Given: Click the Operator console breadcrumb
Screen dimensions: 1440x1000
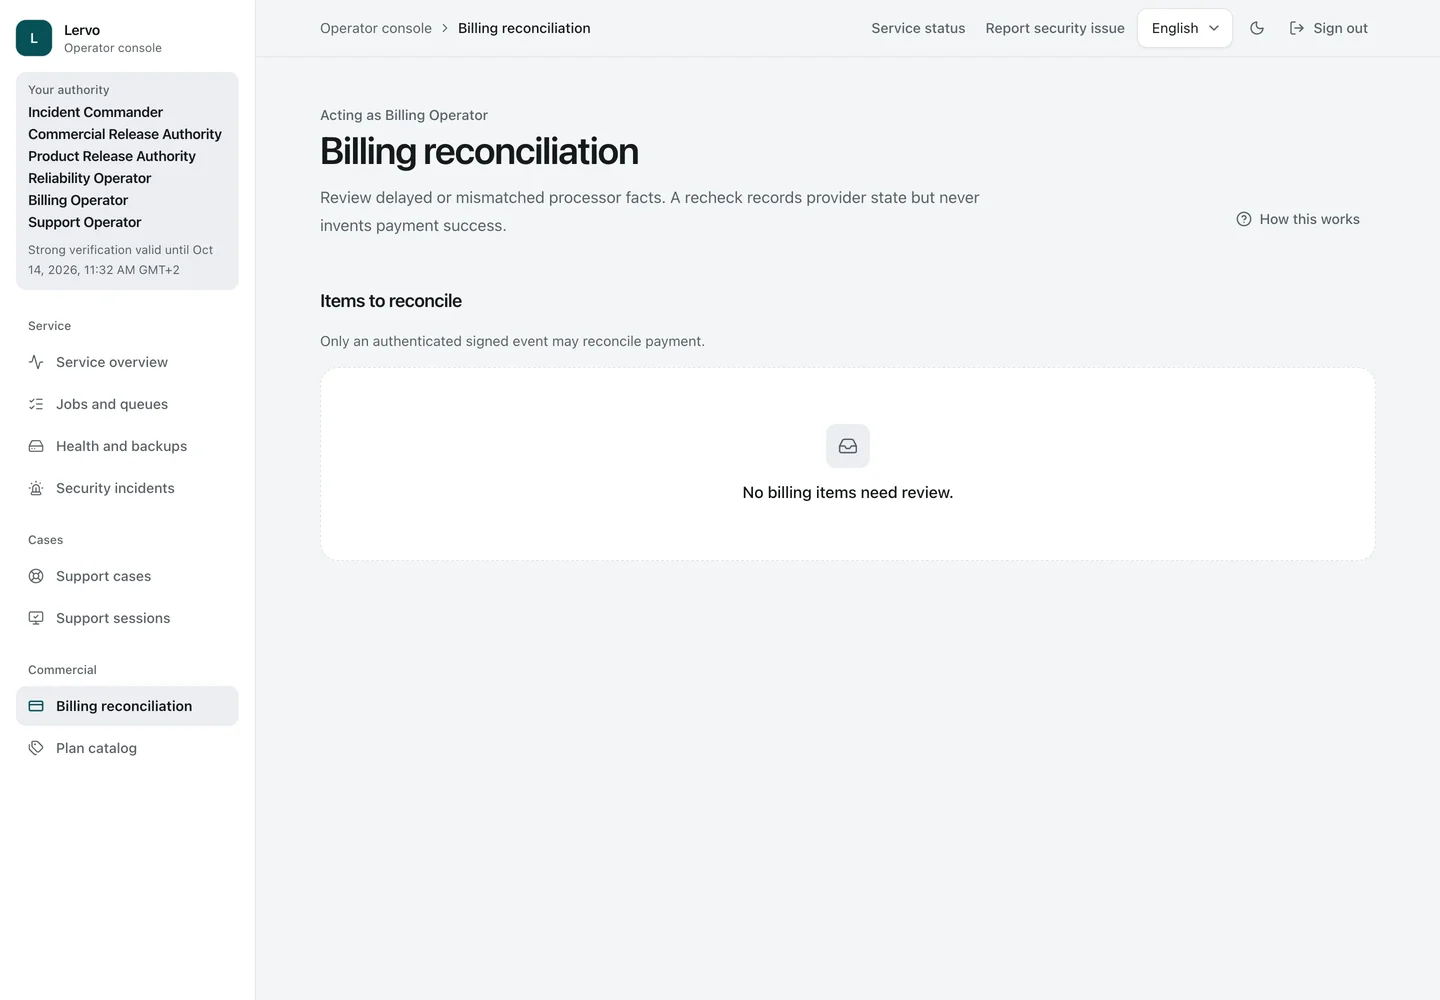Looking at the screenshot, I should pos(376,28).
